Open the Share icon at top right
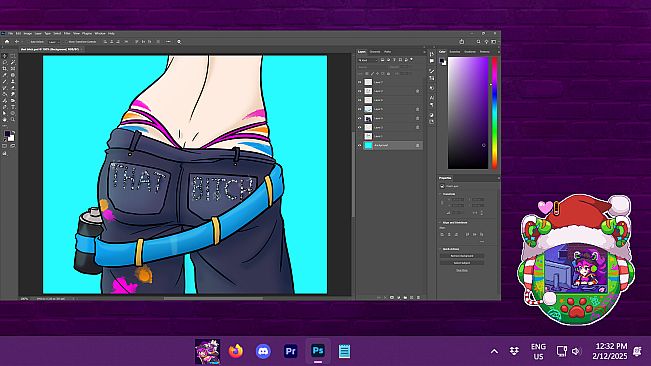The height and width of the screenshot is (366, 651). click(x=462, y=41)
